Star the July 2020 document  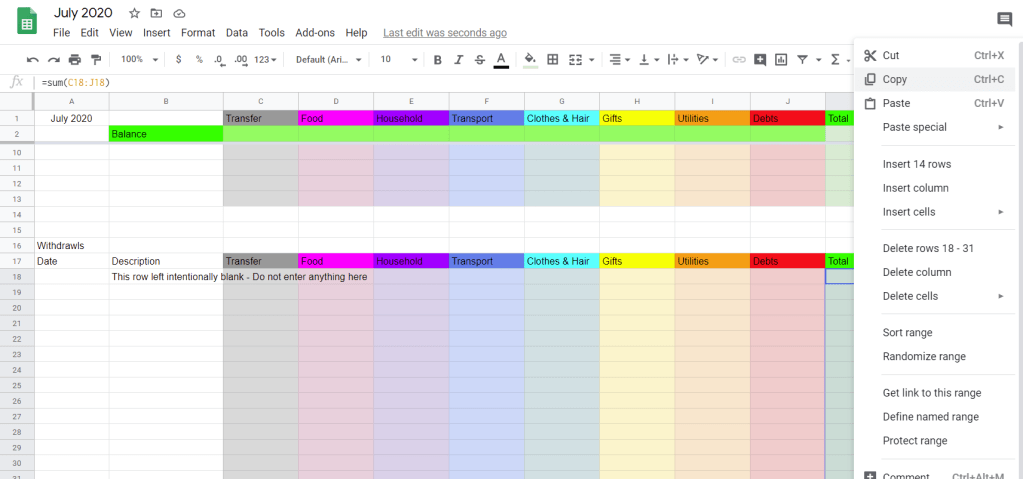pyautogui.click(x=134, y=13)
